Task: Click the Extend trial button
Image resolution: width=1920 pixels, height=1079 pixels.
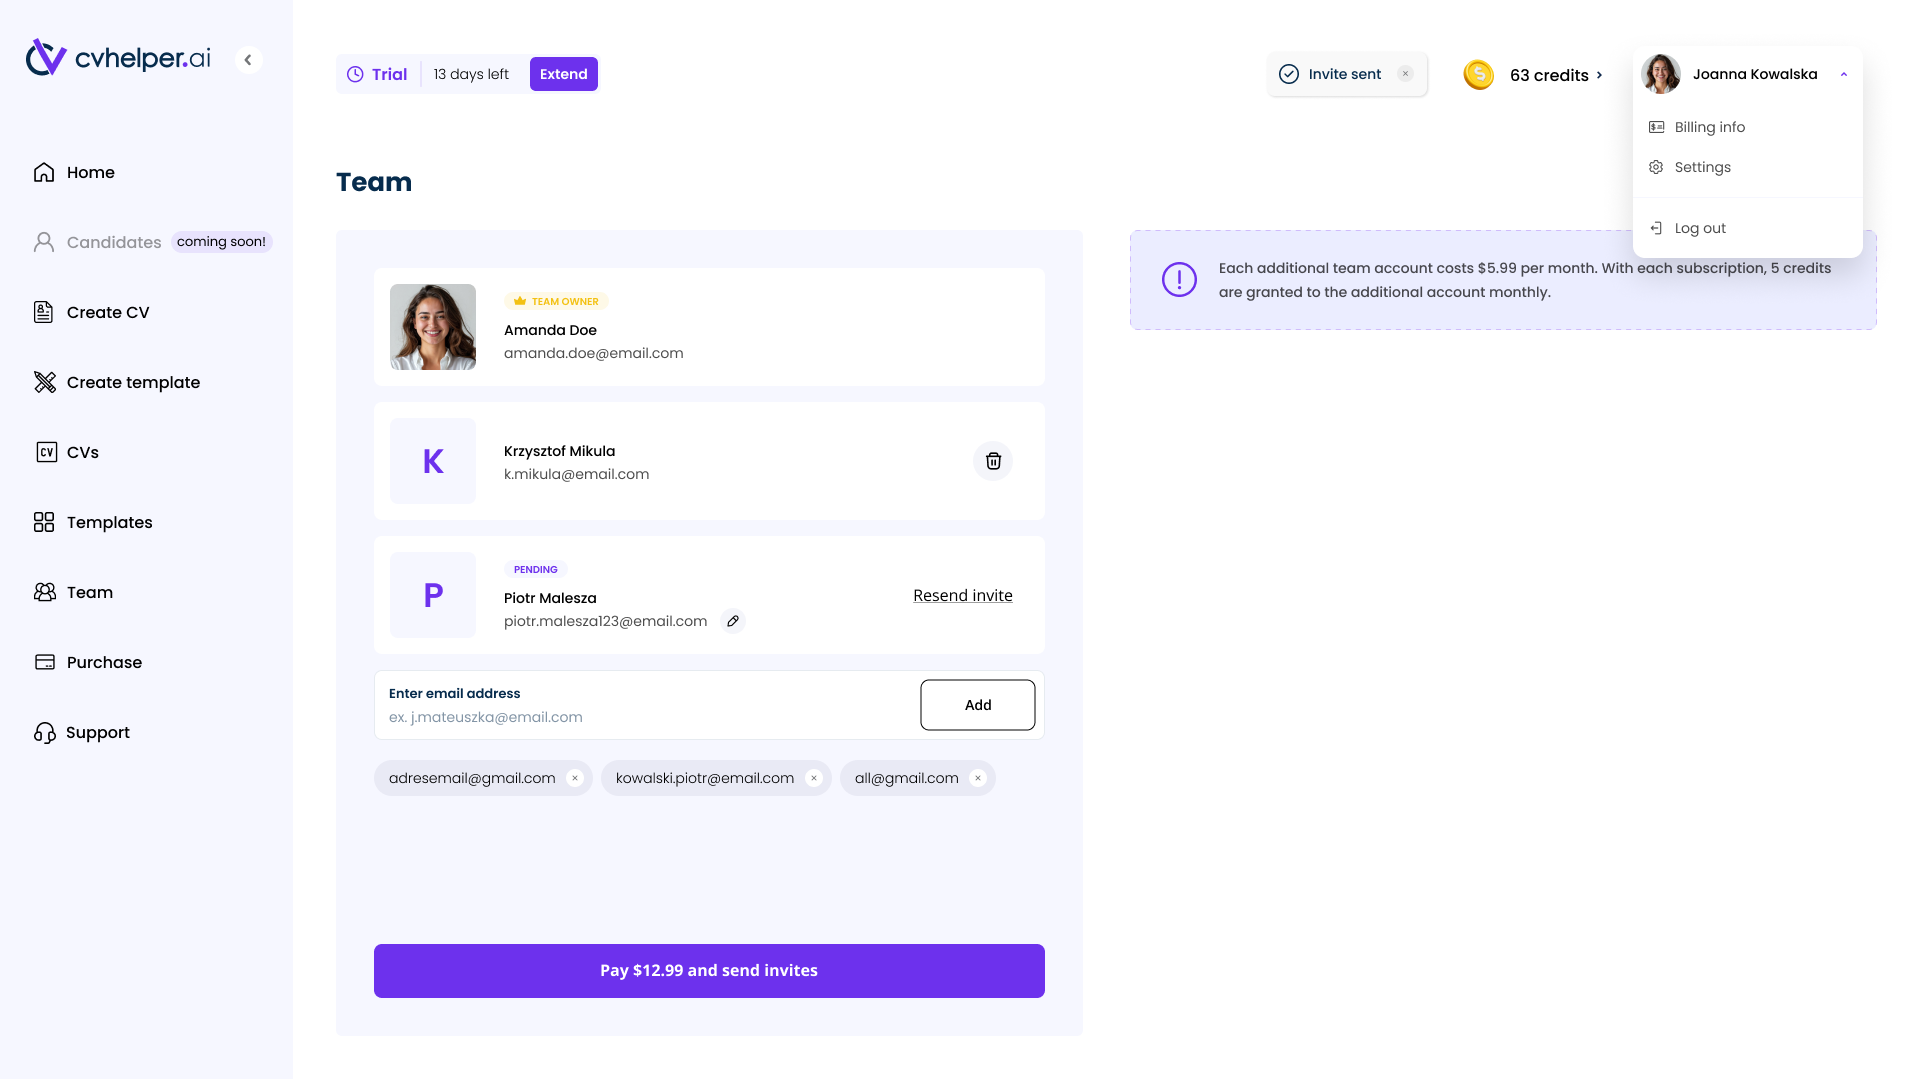Action: click(x=563, y=74)
